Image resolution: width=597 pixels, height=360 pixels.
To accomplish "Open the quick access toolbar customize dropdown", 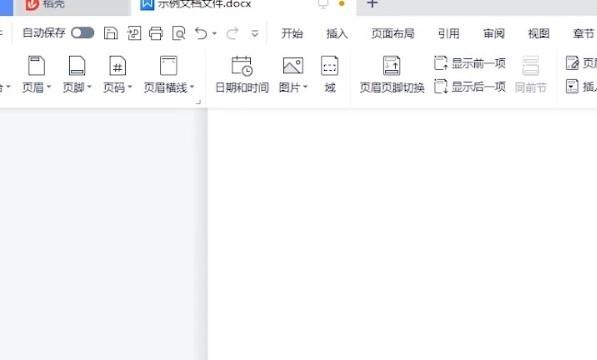I will (255, 34).
